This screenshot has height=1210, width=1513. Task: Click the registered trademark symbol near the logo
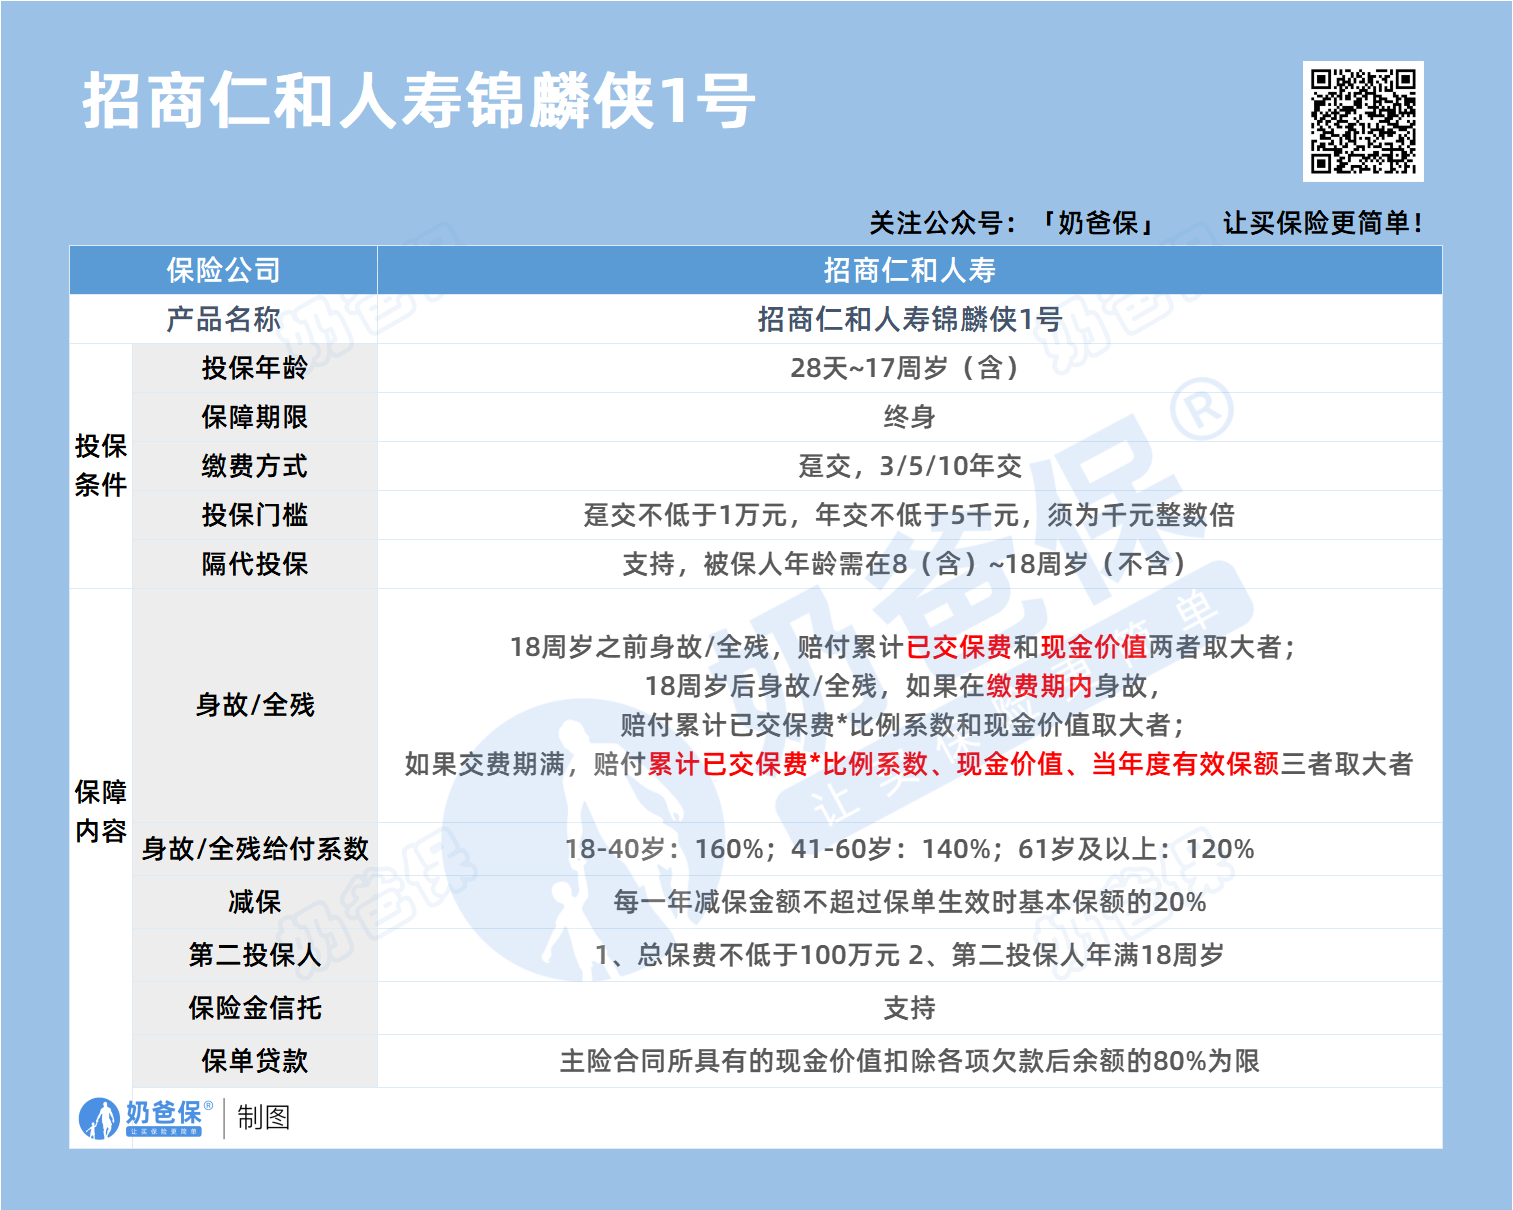tap(210, 1104)
